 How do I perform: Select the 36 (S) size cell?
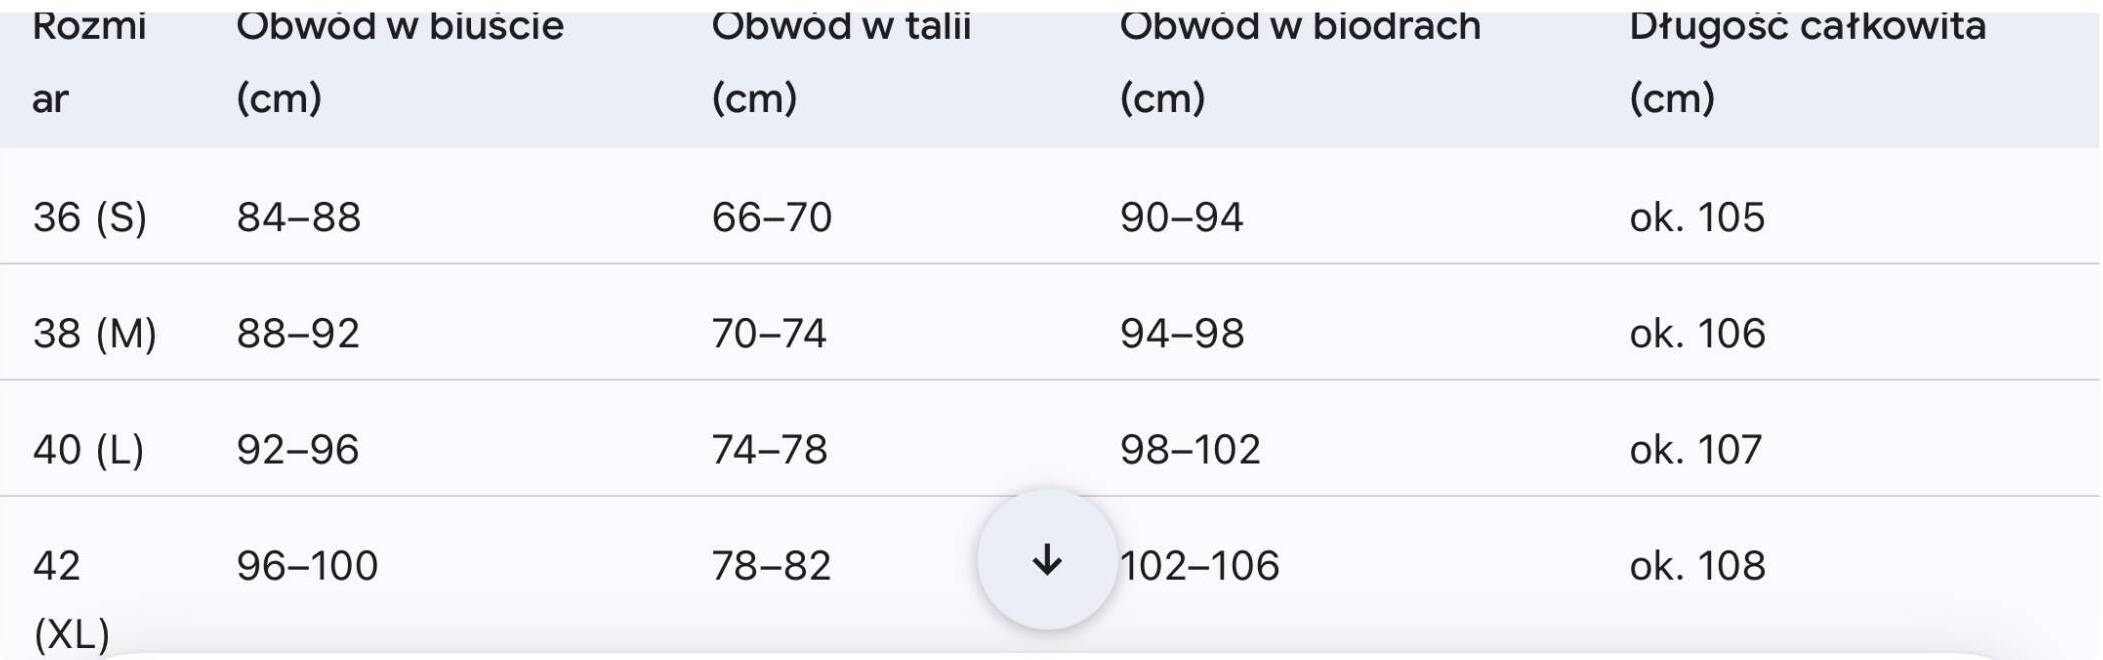90,217
